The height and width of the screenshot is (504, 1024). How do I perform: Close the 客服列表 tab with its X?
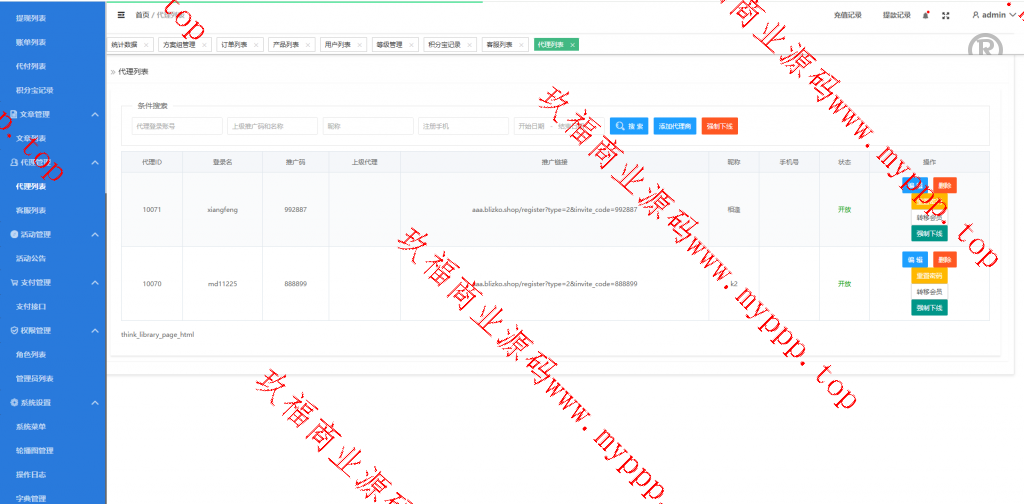click(522, 45)
